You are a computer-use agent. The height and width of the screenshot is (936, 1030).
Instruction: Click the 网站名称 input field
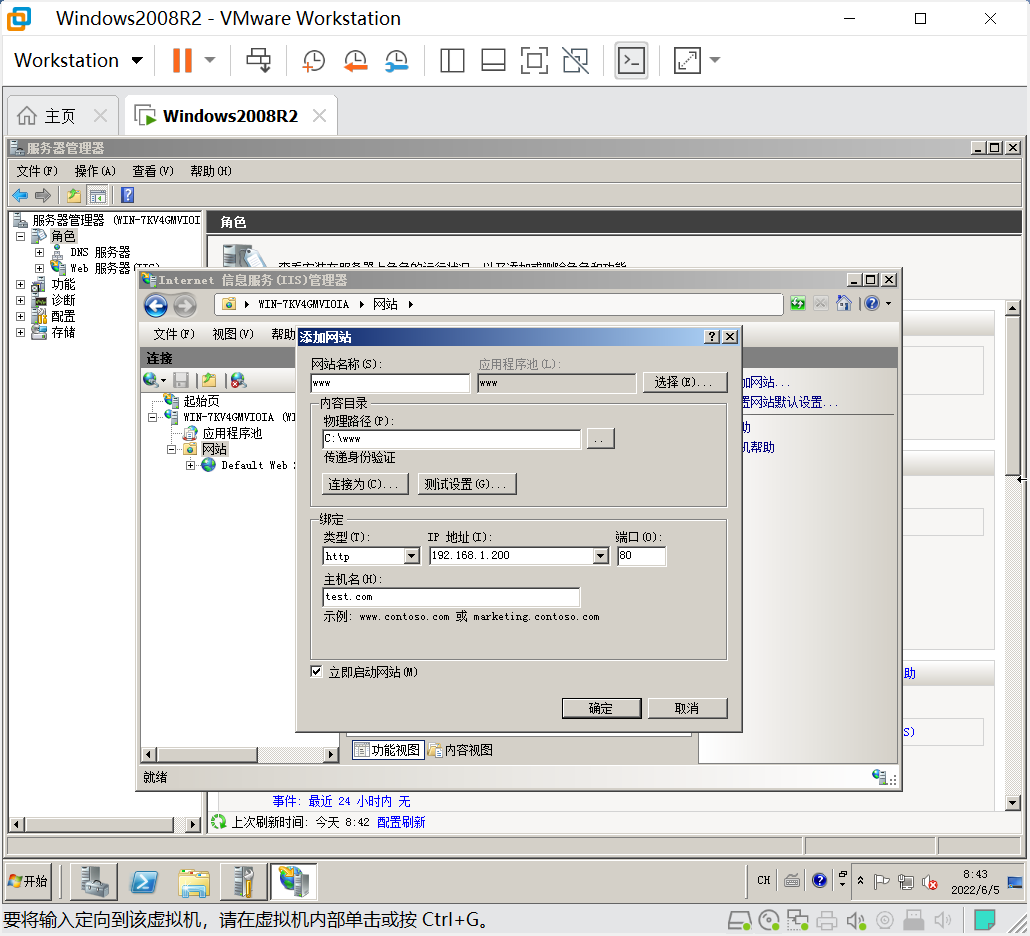(390, 383)
